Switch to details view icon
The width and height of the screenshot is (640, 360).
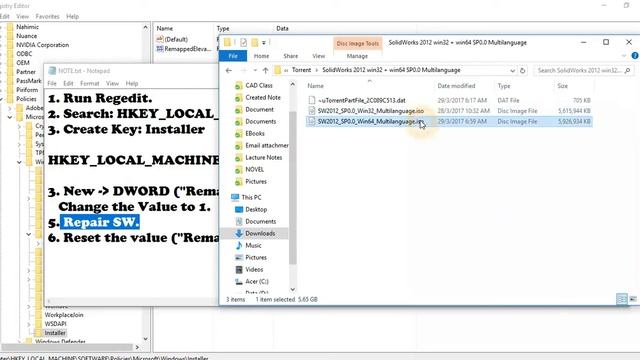[622, 299]
